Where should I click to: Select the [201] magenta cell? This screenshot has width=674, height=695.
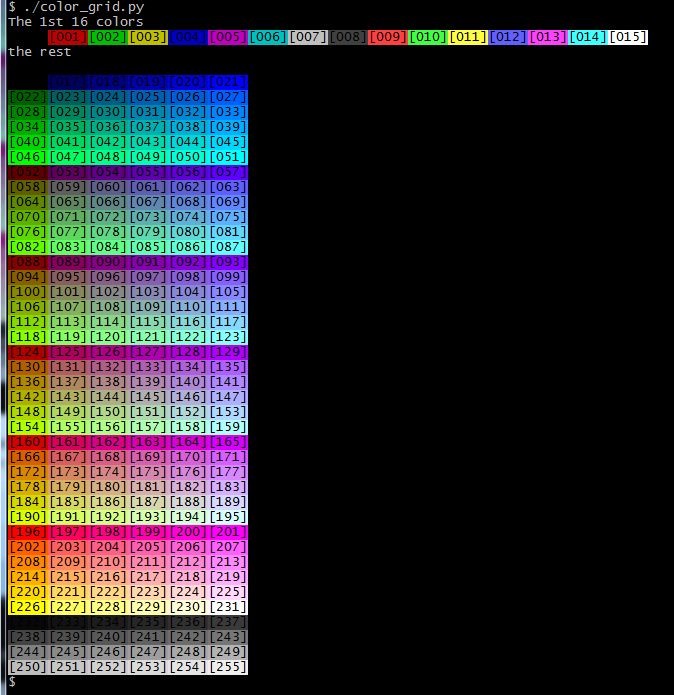pos(228,532)
